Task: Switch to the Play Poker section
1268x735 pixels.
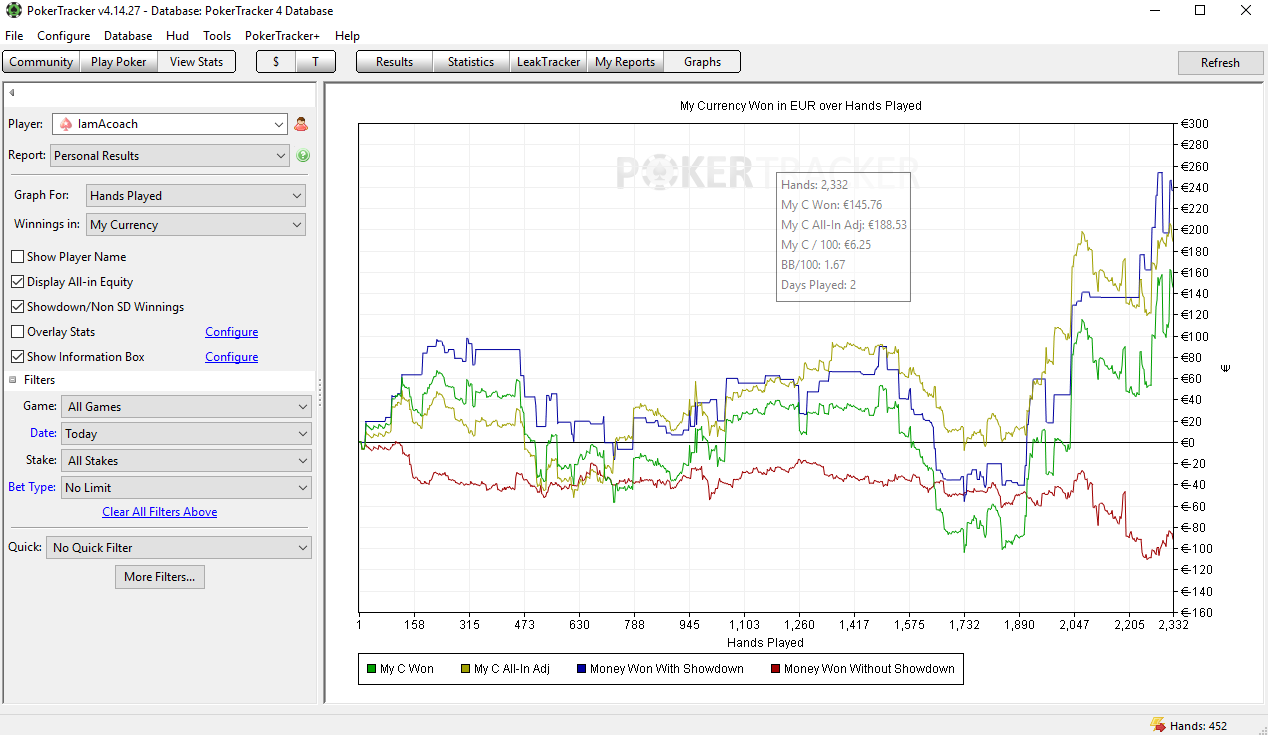Action: pyautogui.click(x=118, y=62)
